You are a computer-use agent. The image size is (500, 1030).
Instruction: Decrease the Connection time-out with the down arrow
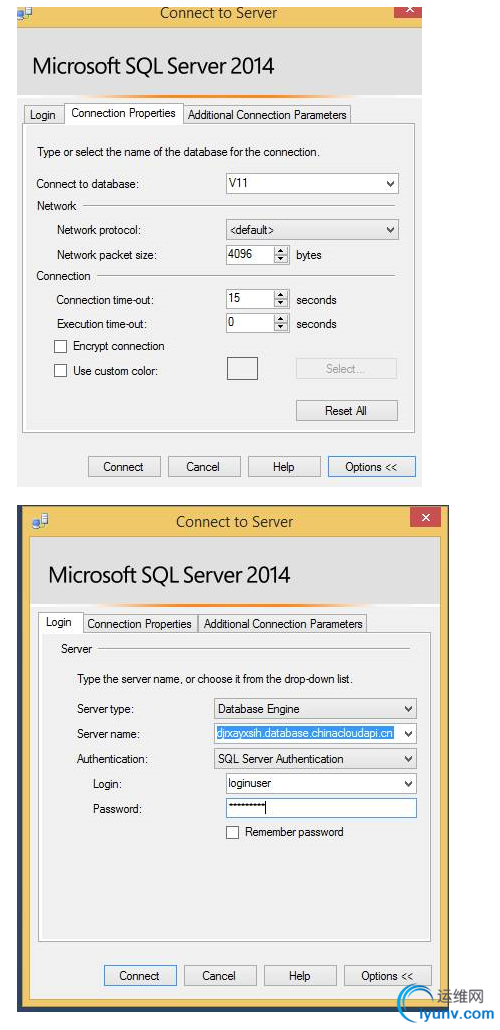pos(281,303)
